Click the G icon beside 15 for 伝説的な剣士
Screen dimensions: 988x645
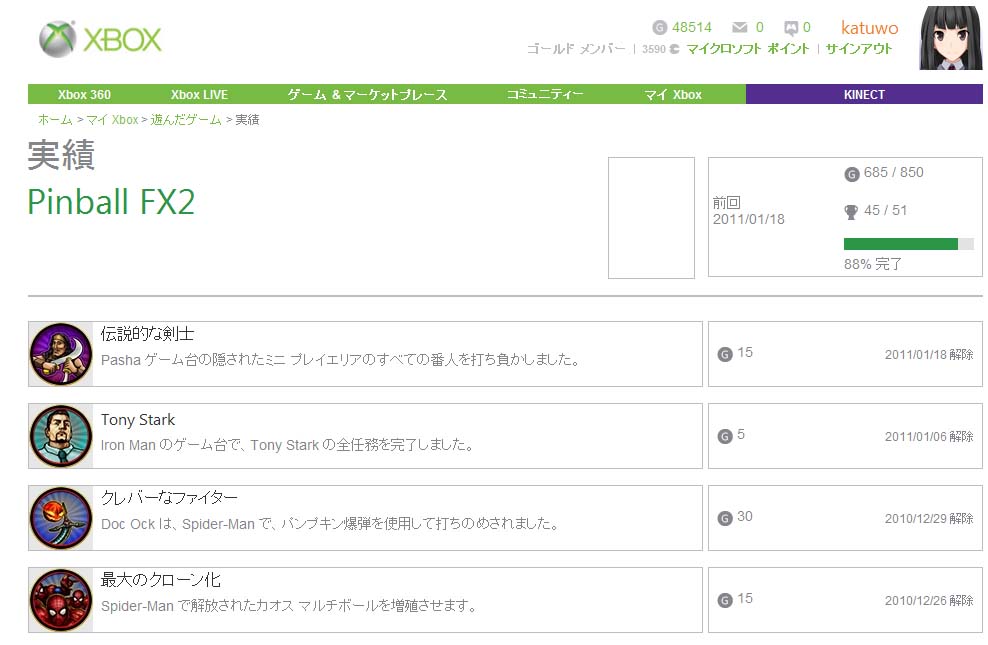coord(725,355)
